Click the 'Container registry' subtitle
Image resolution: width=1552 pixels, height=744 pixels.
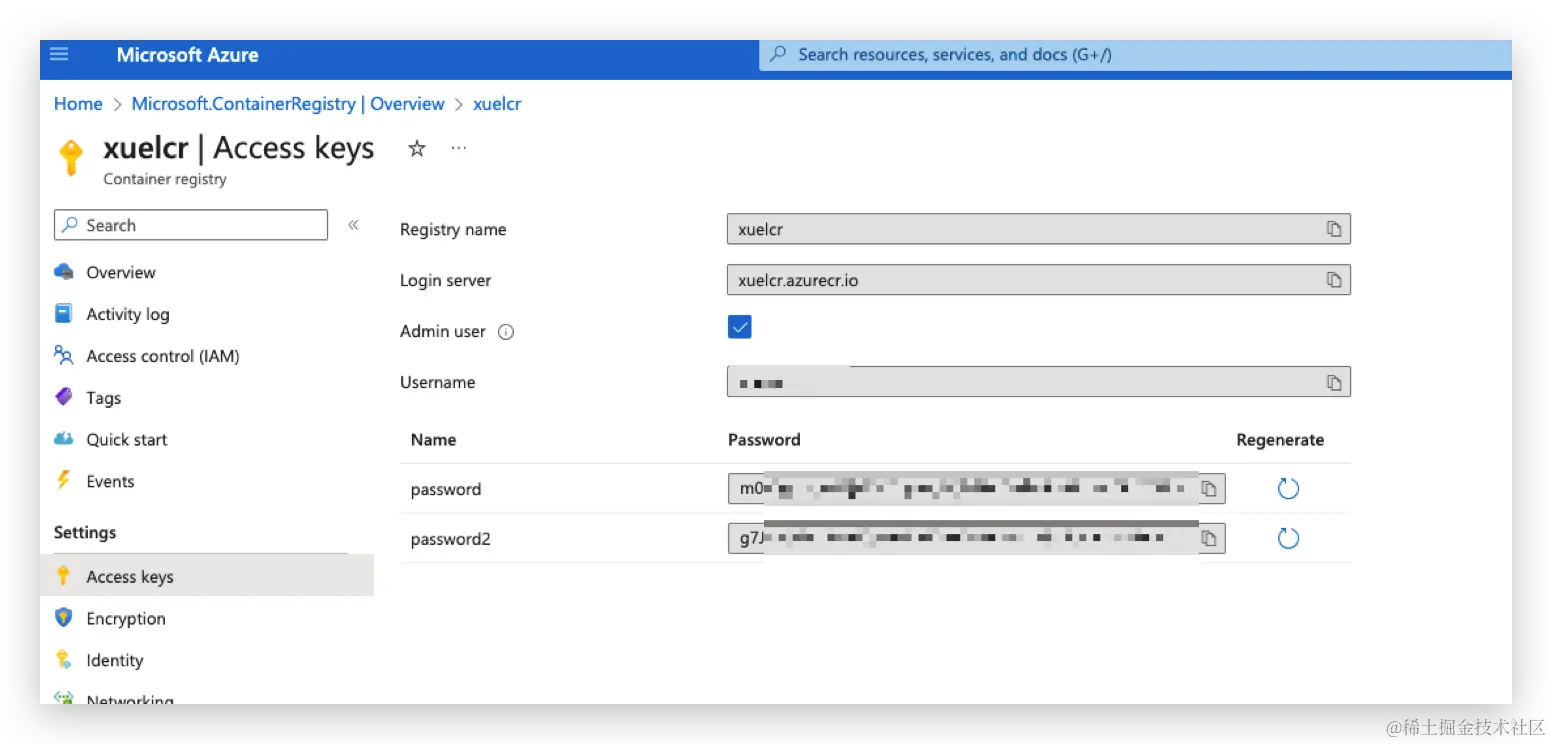[165, 180]
